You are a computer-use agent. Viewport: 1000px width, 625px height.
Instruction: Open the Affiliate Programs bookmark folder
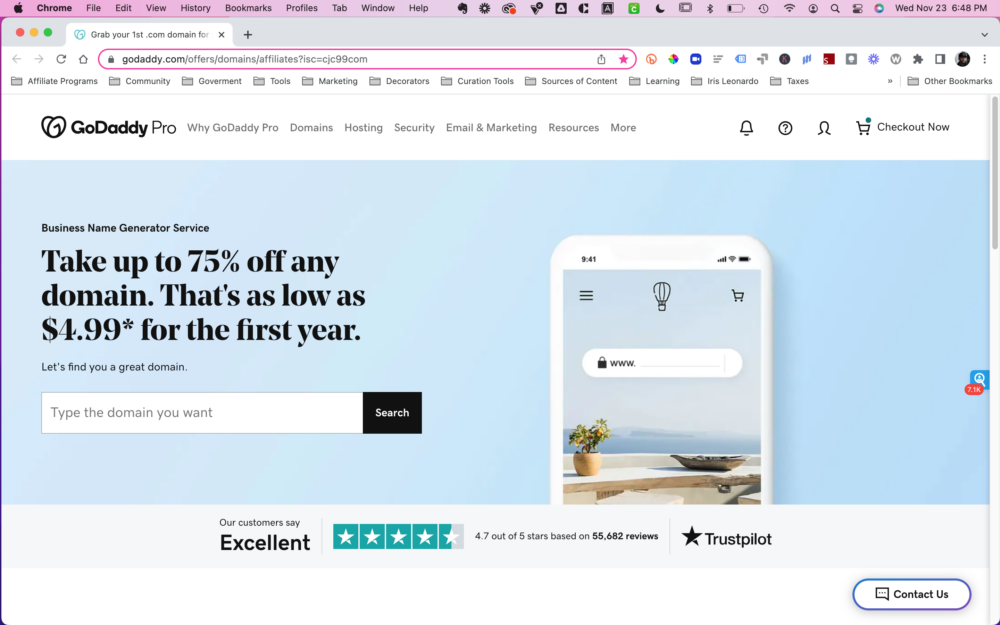click(55, 81)
